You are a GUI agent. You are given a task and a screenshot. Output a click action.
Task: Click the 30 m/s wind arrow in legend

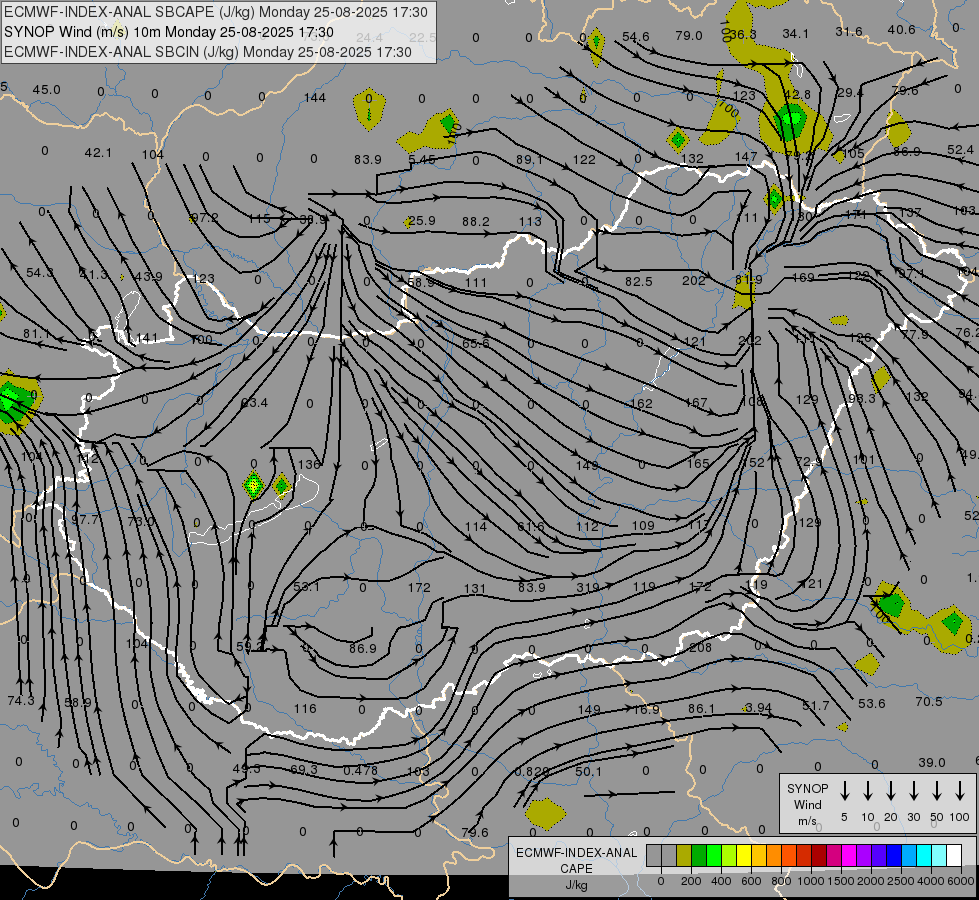click(913, 791)
